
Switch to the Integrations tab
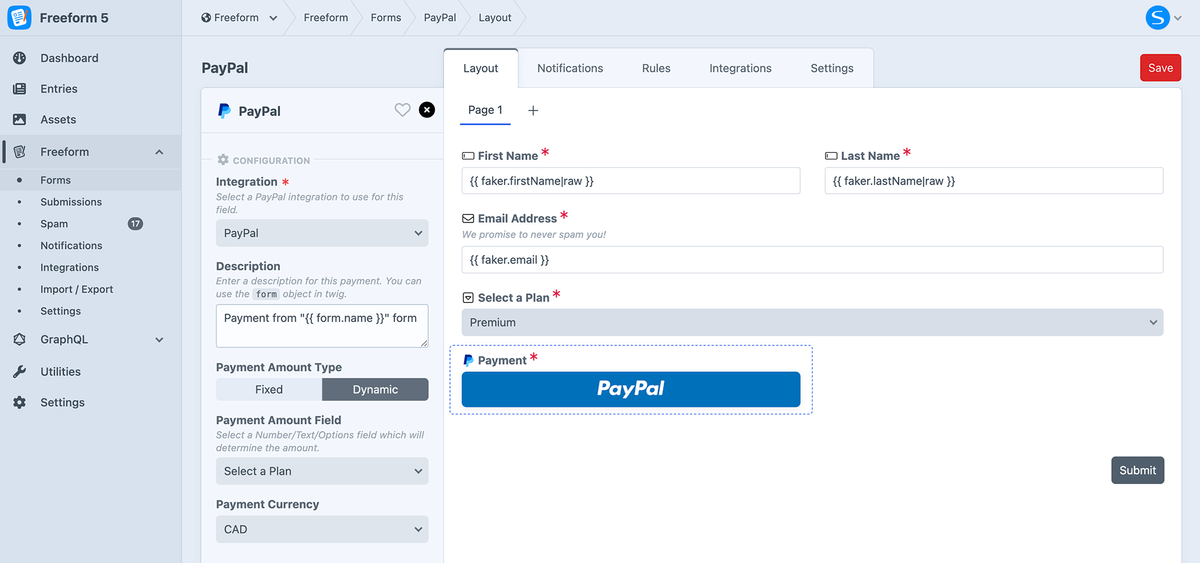click(x=740, y=68)
